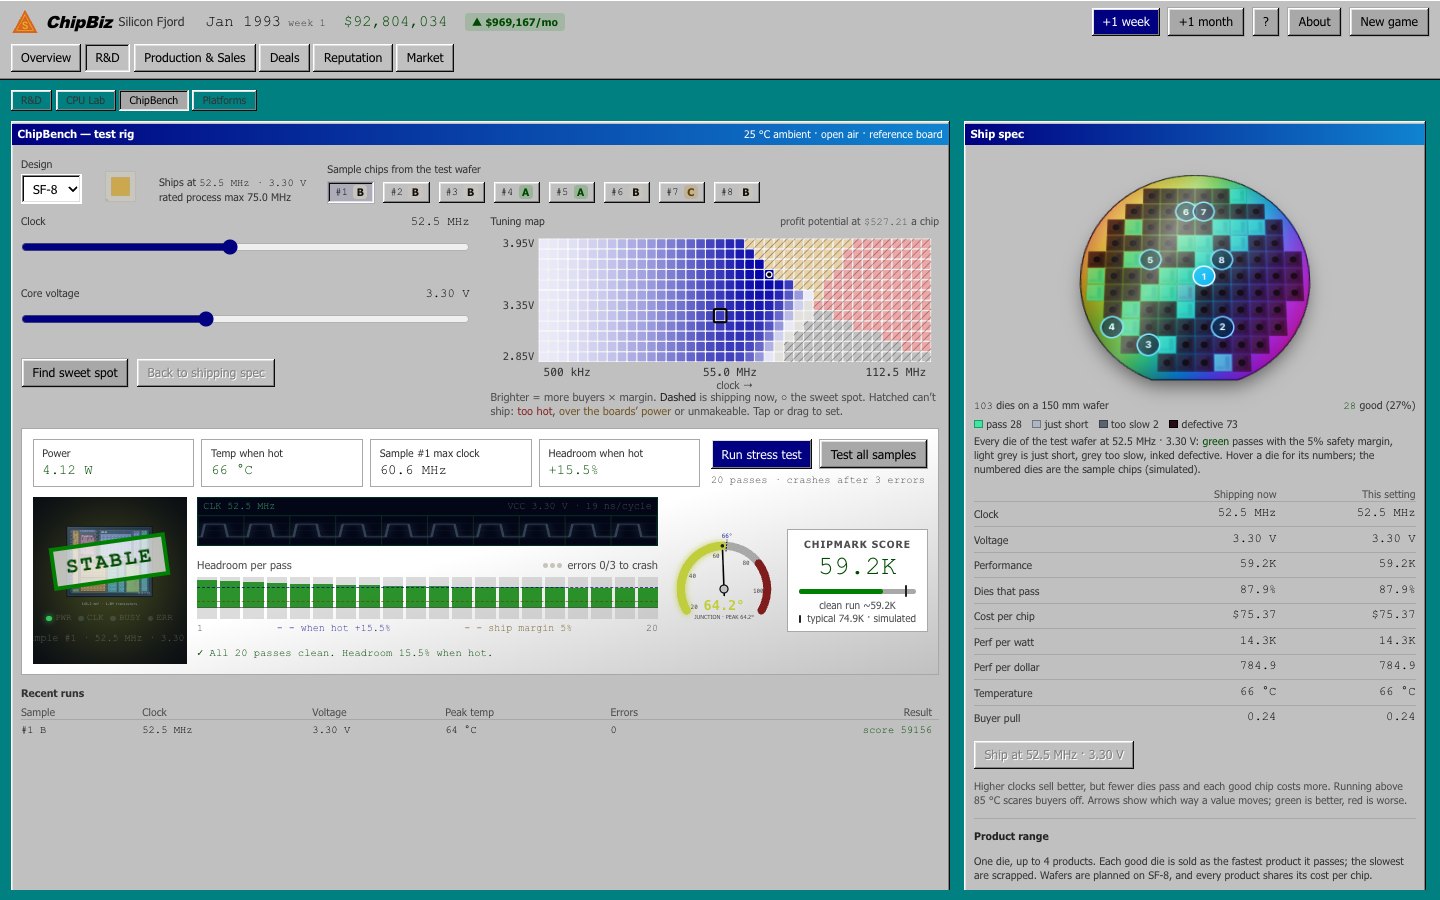The image size is (1440, 900).
Task: Select wafer die marker number 3
Action: coord(1148,344)
